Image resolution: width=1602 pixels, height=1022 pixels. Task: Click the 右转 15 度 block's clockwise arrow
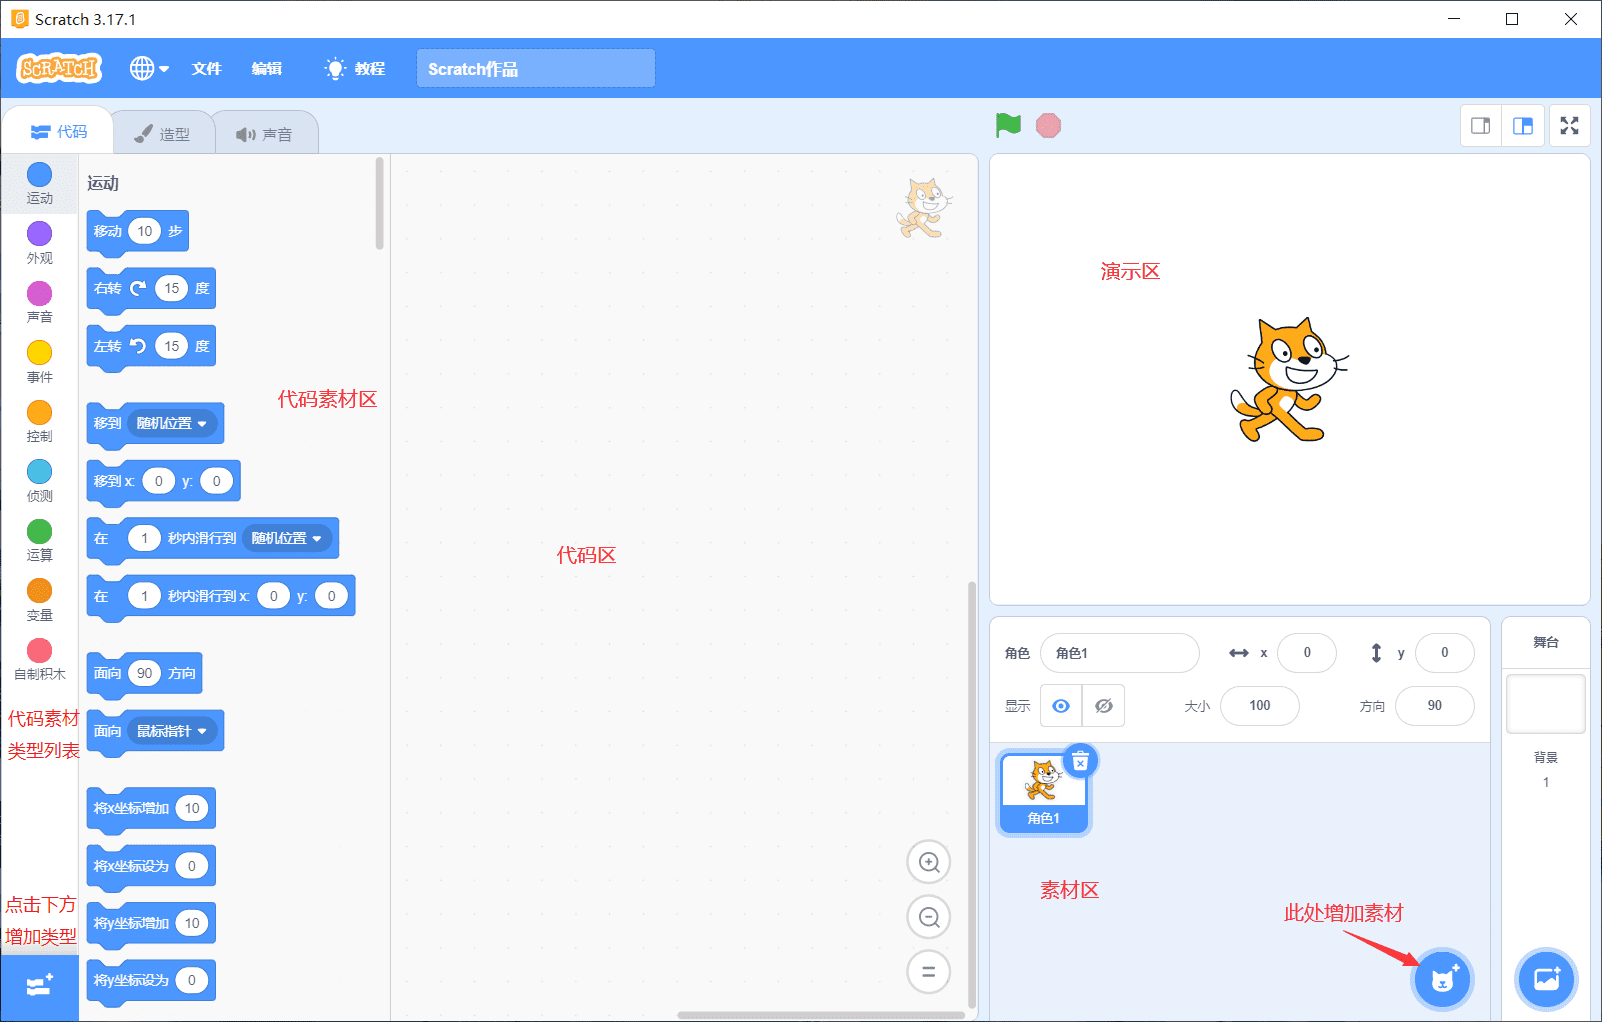pyautogui.click(x=139, y=288)
